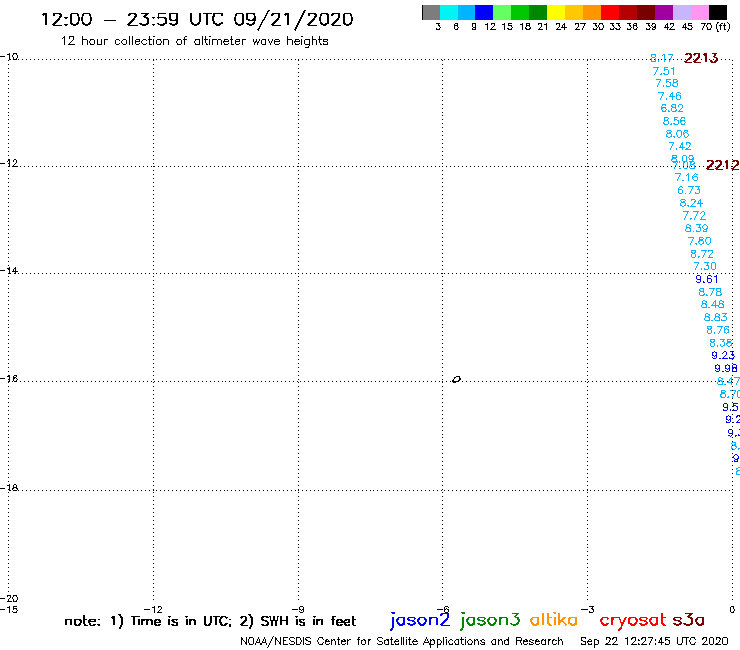Image resolution: width=740 pixels, height=650 pixels.
Task: Click the wave height value '7.30'
Action: pos(705,266)
